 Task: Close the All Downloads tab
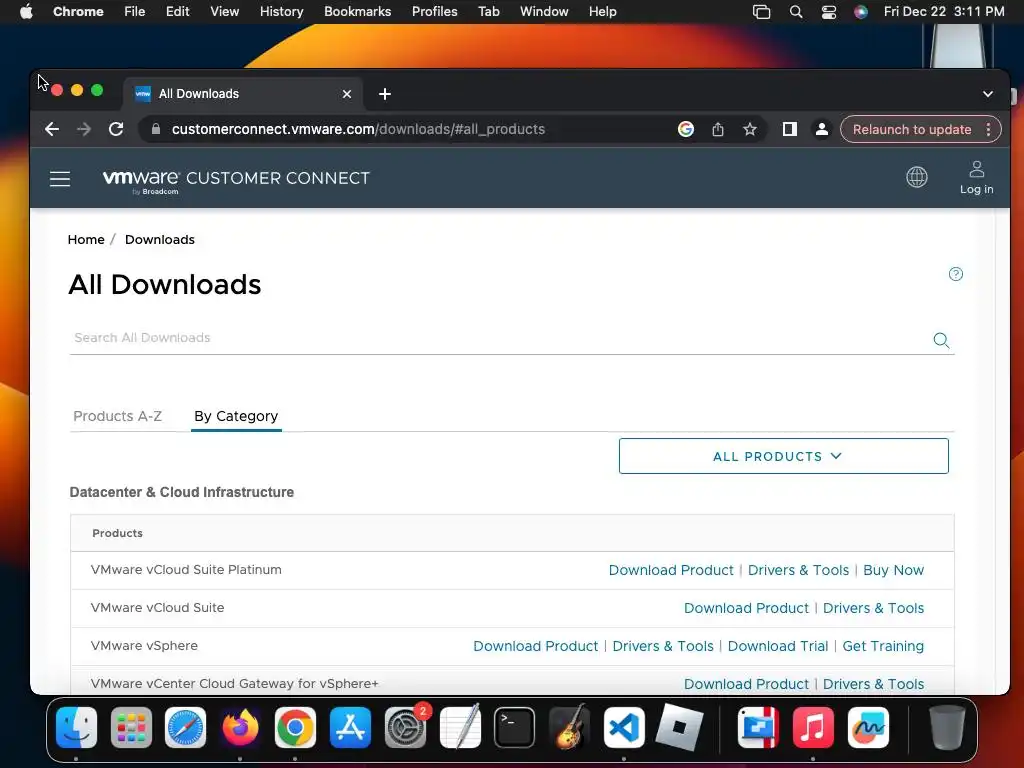tap(347, 94)
